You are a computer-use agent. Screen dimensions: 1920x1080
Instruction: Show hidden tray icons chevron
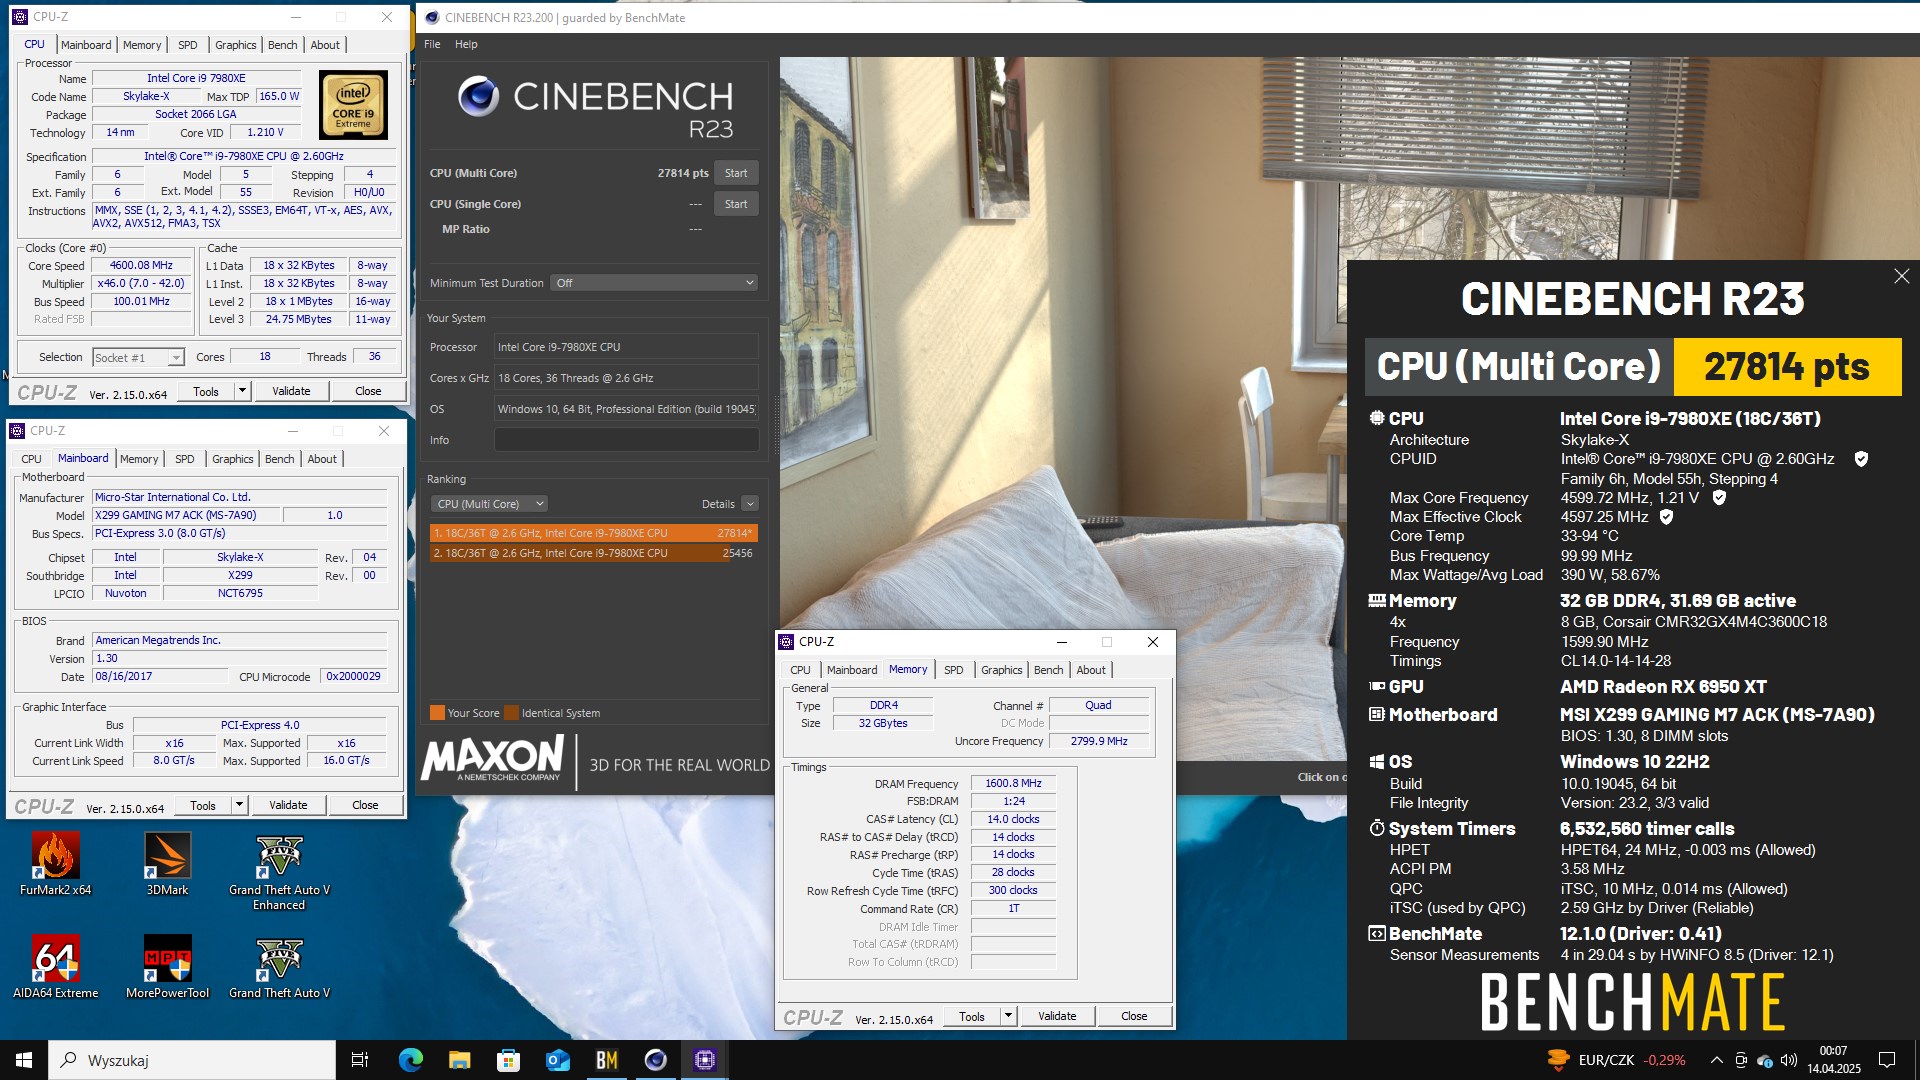1716,1060
